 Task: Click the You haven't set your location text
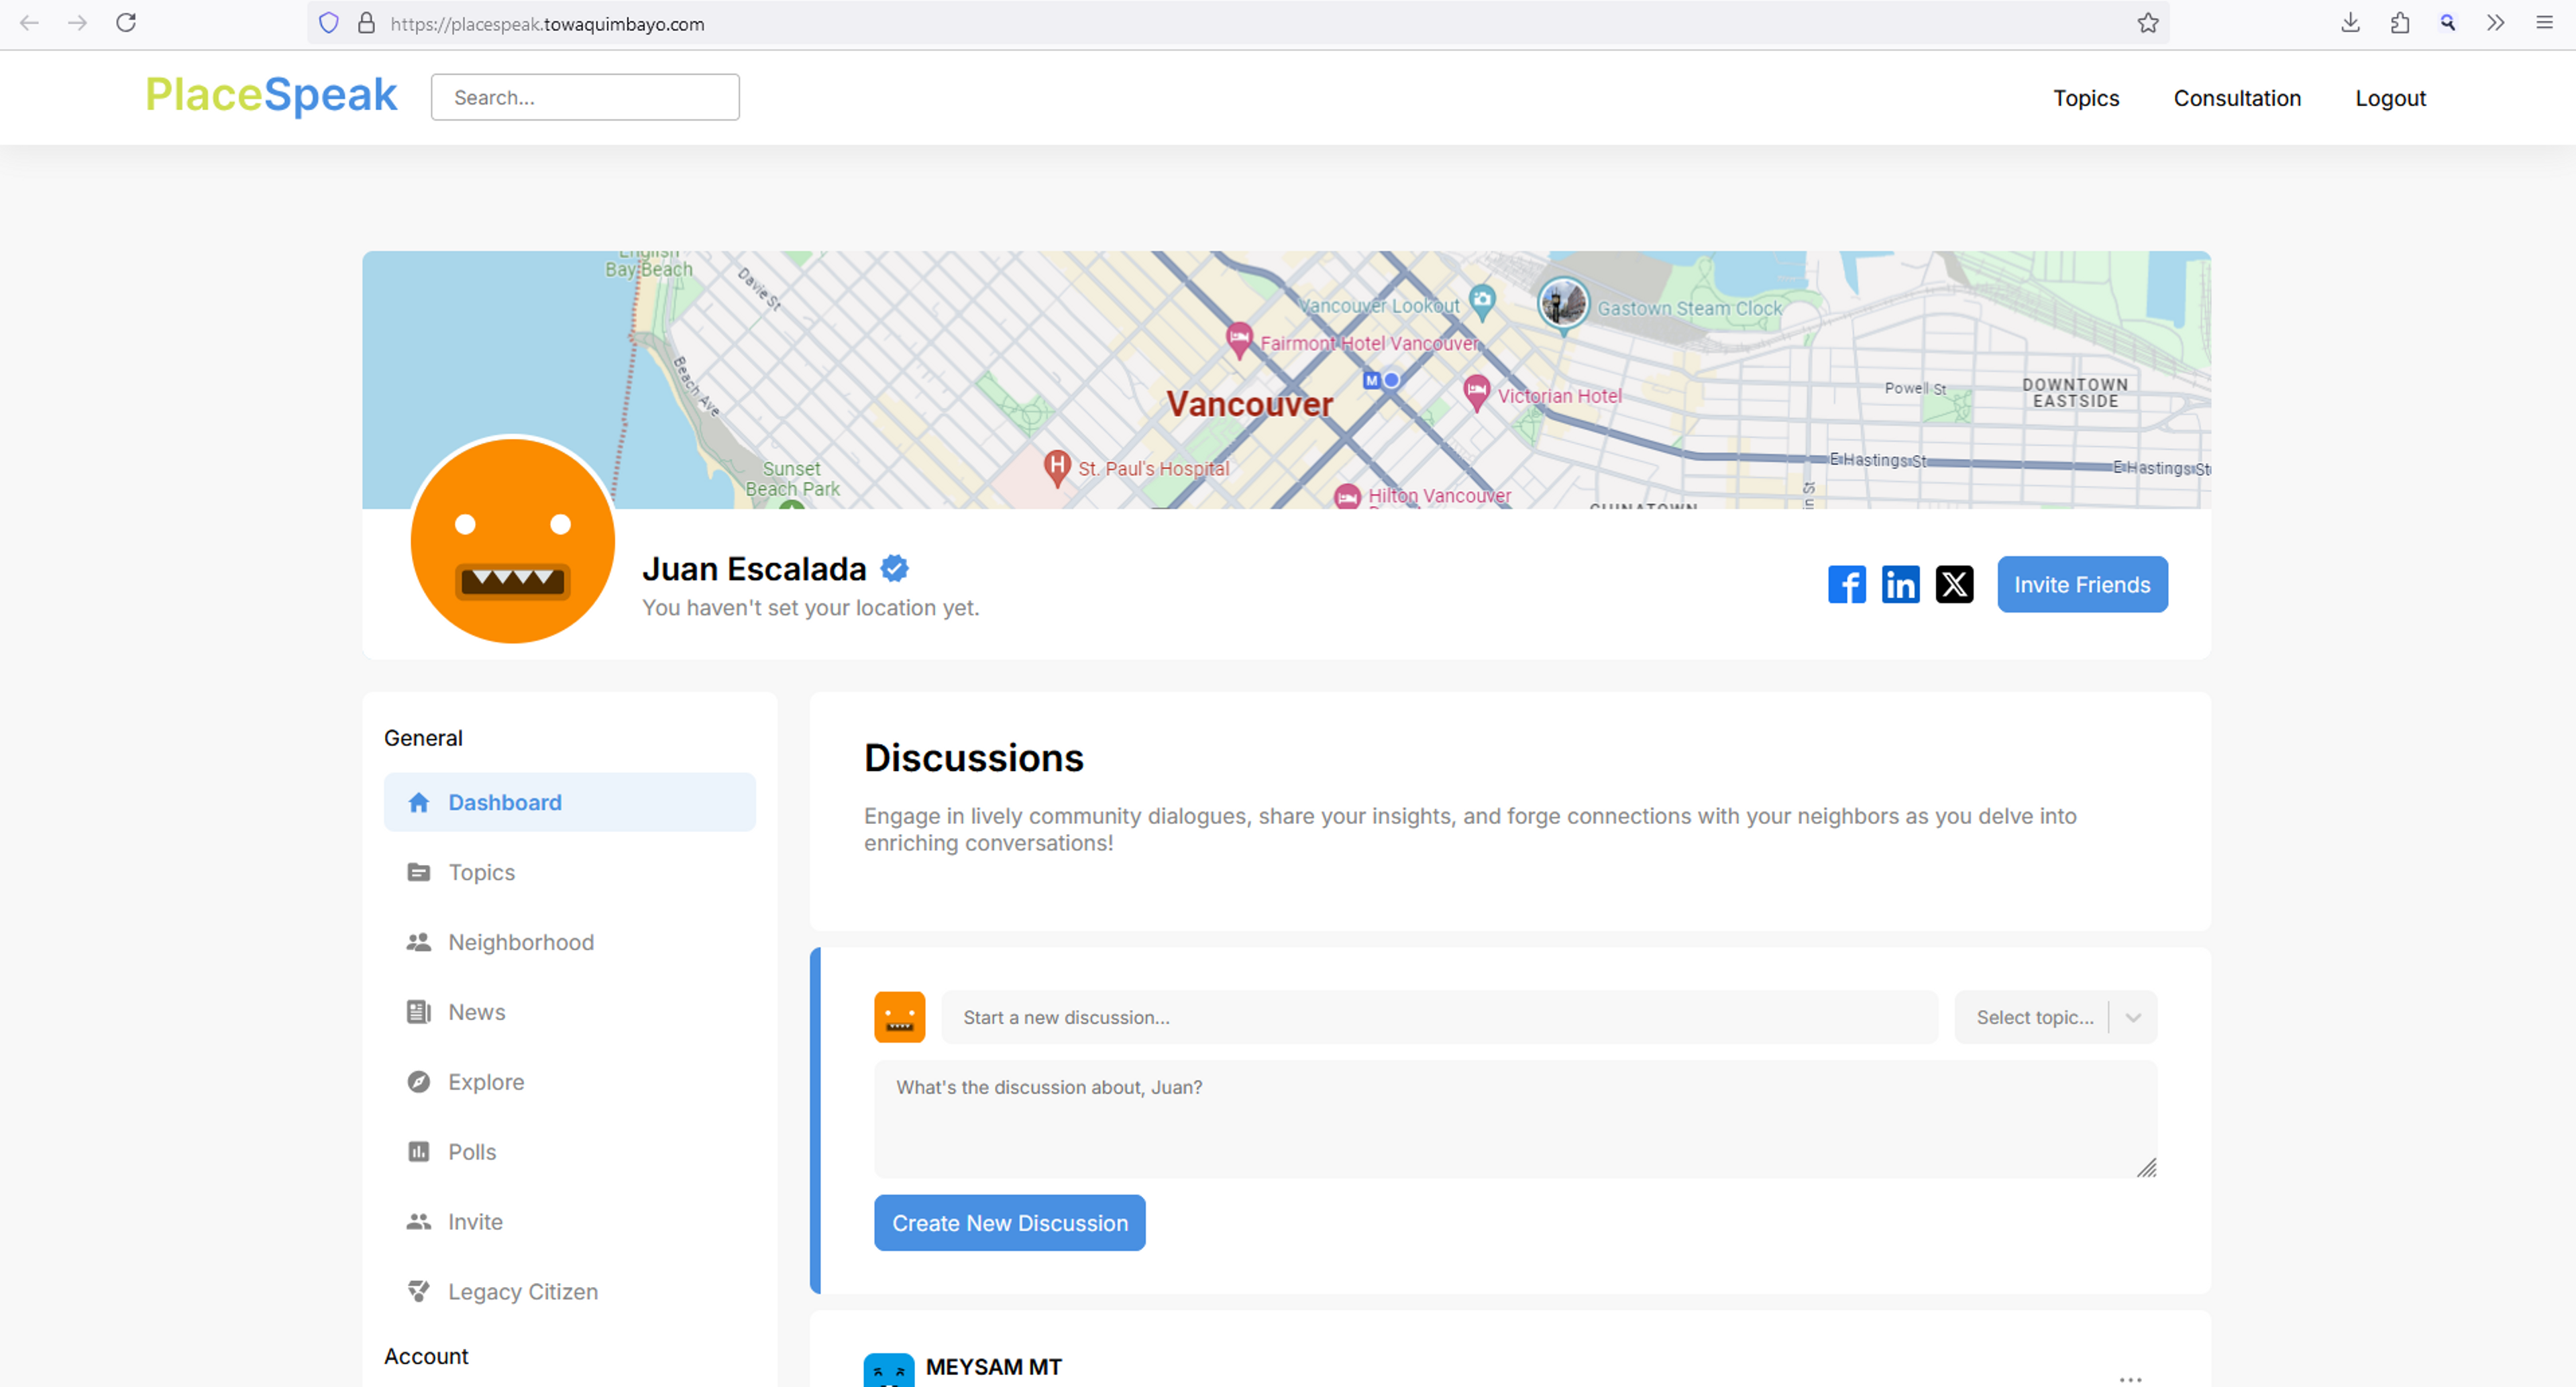[x=810, y=607]
